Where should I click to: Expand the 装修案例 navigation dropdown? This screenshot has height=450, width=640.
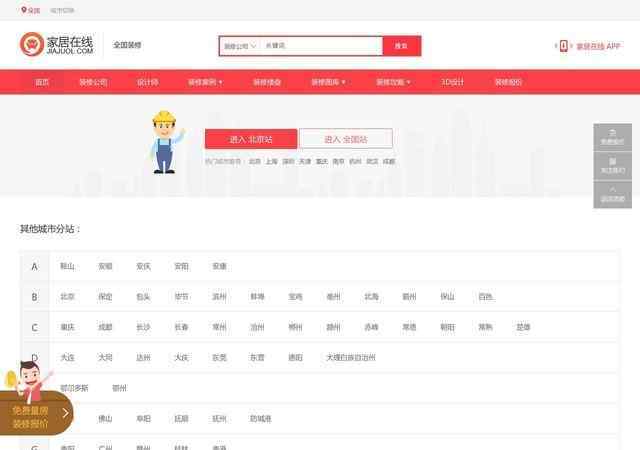click(x=205, y=82)
